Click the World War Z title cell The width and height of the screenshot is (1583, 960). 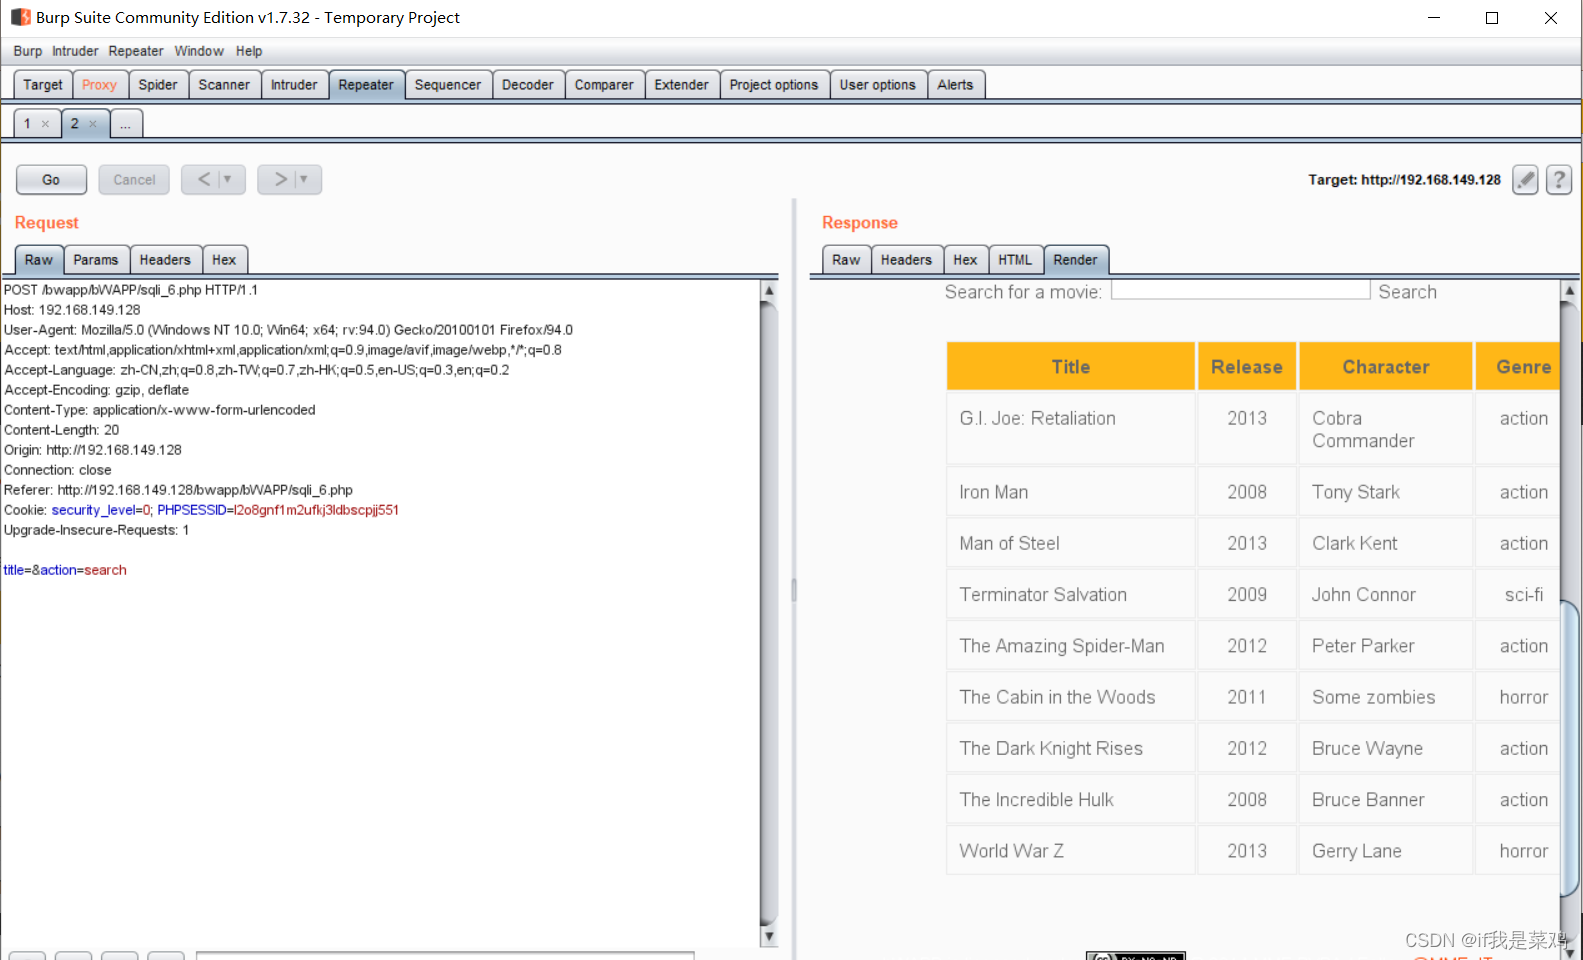1071,851
